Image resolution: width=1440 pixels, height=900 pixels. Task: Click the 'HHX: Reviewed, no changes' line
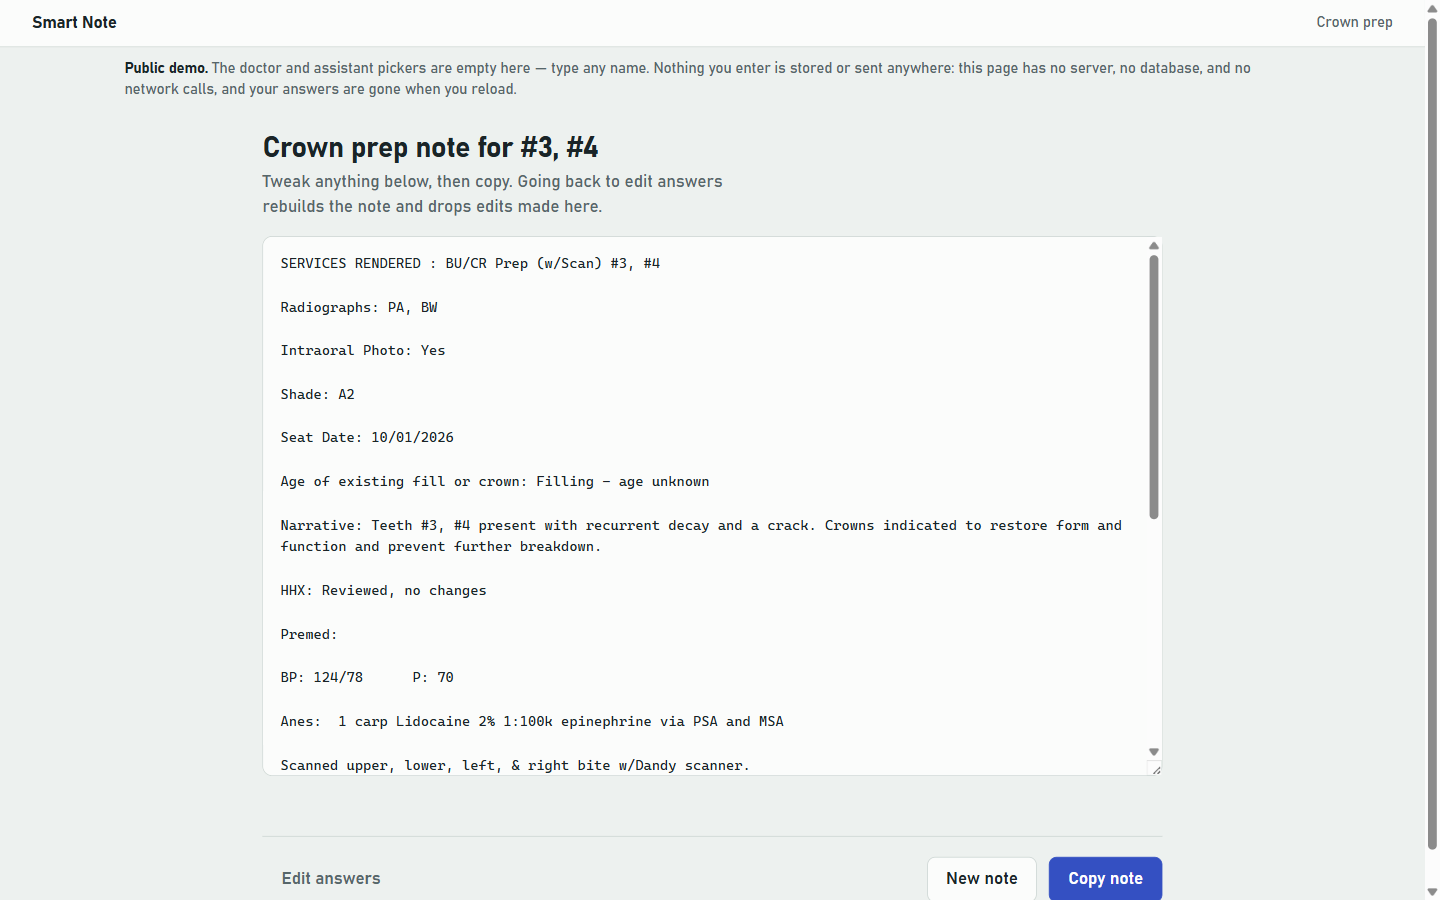[384, 590]
